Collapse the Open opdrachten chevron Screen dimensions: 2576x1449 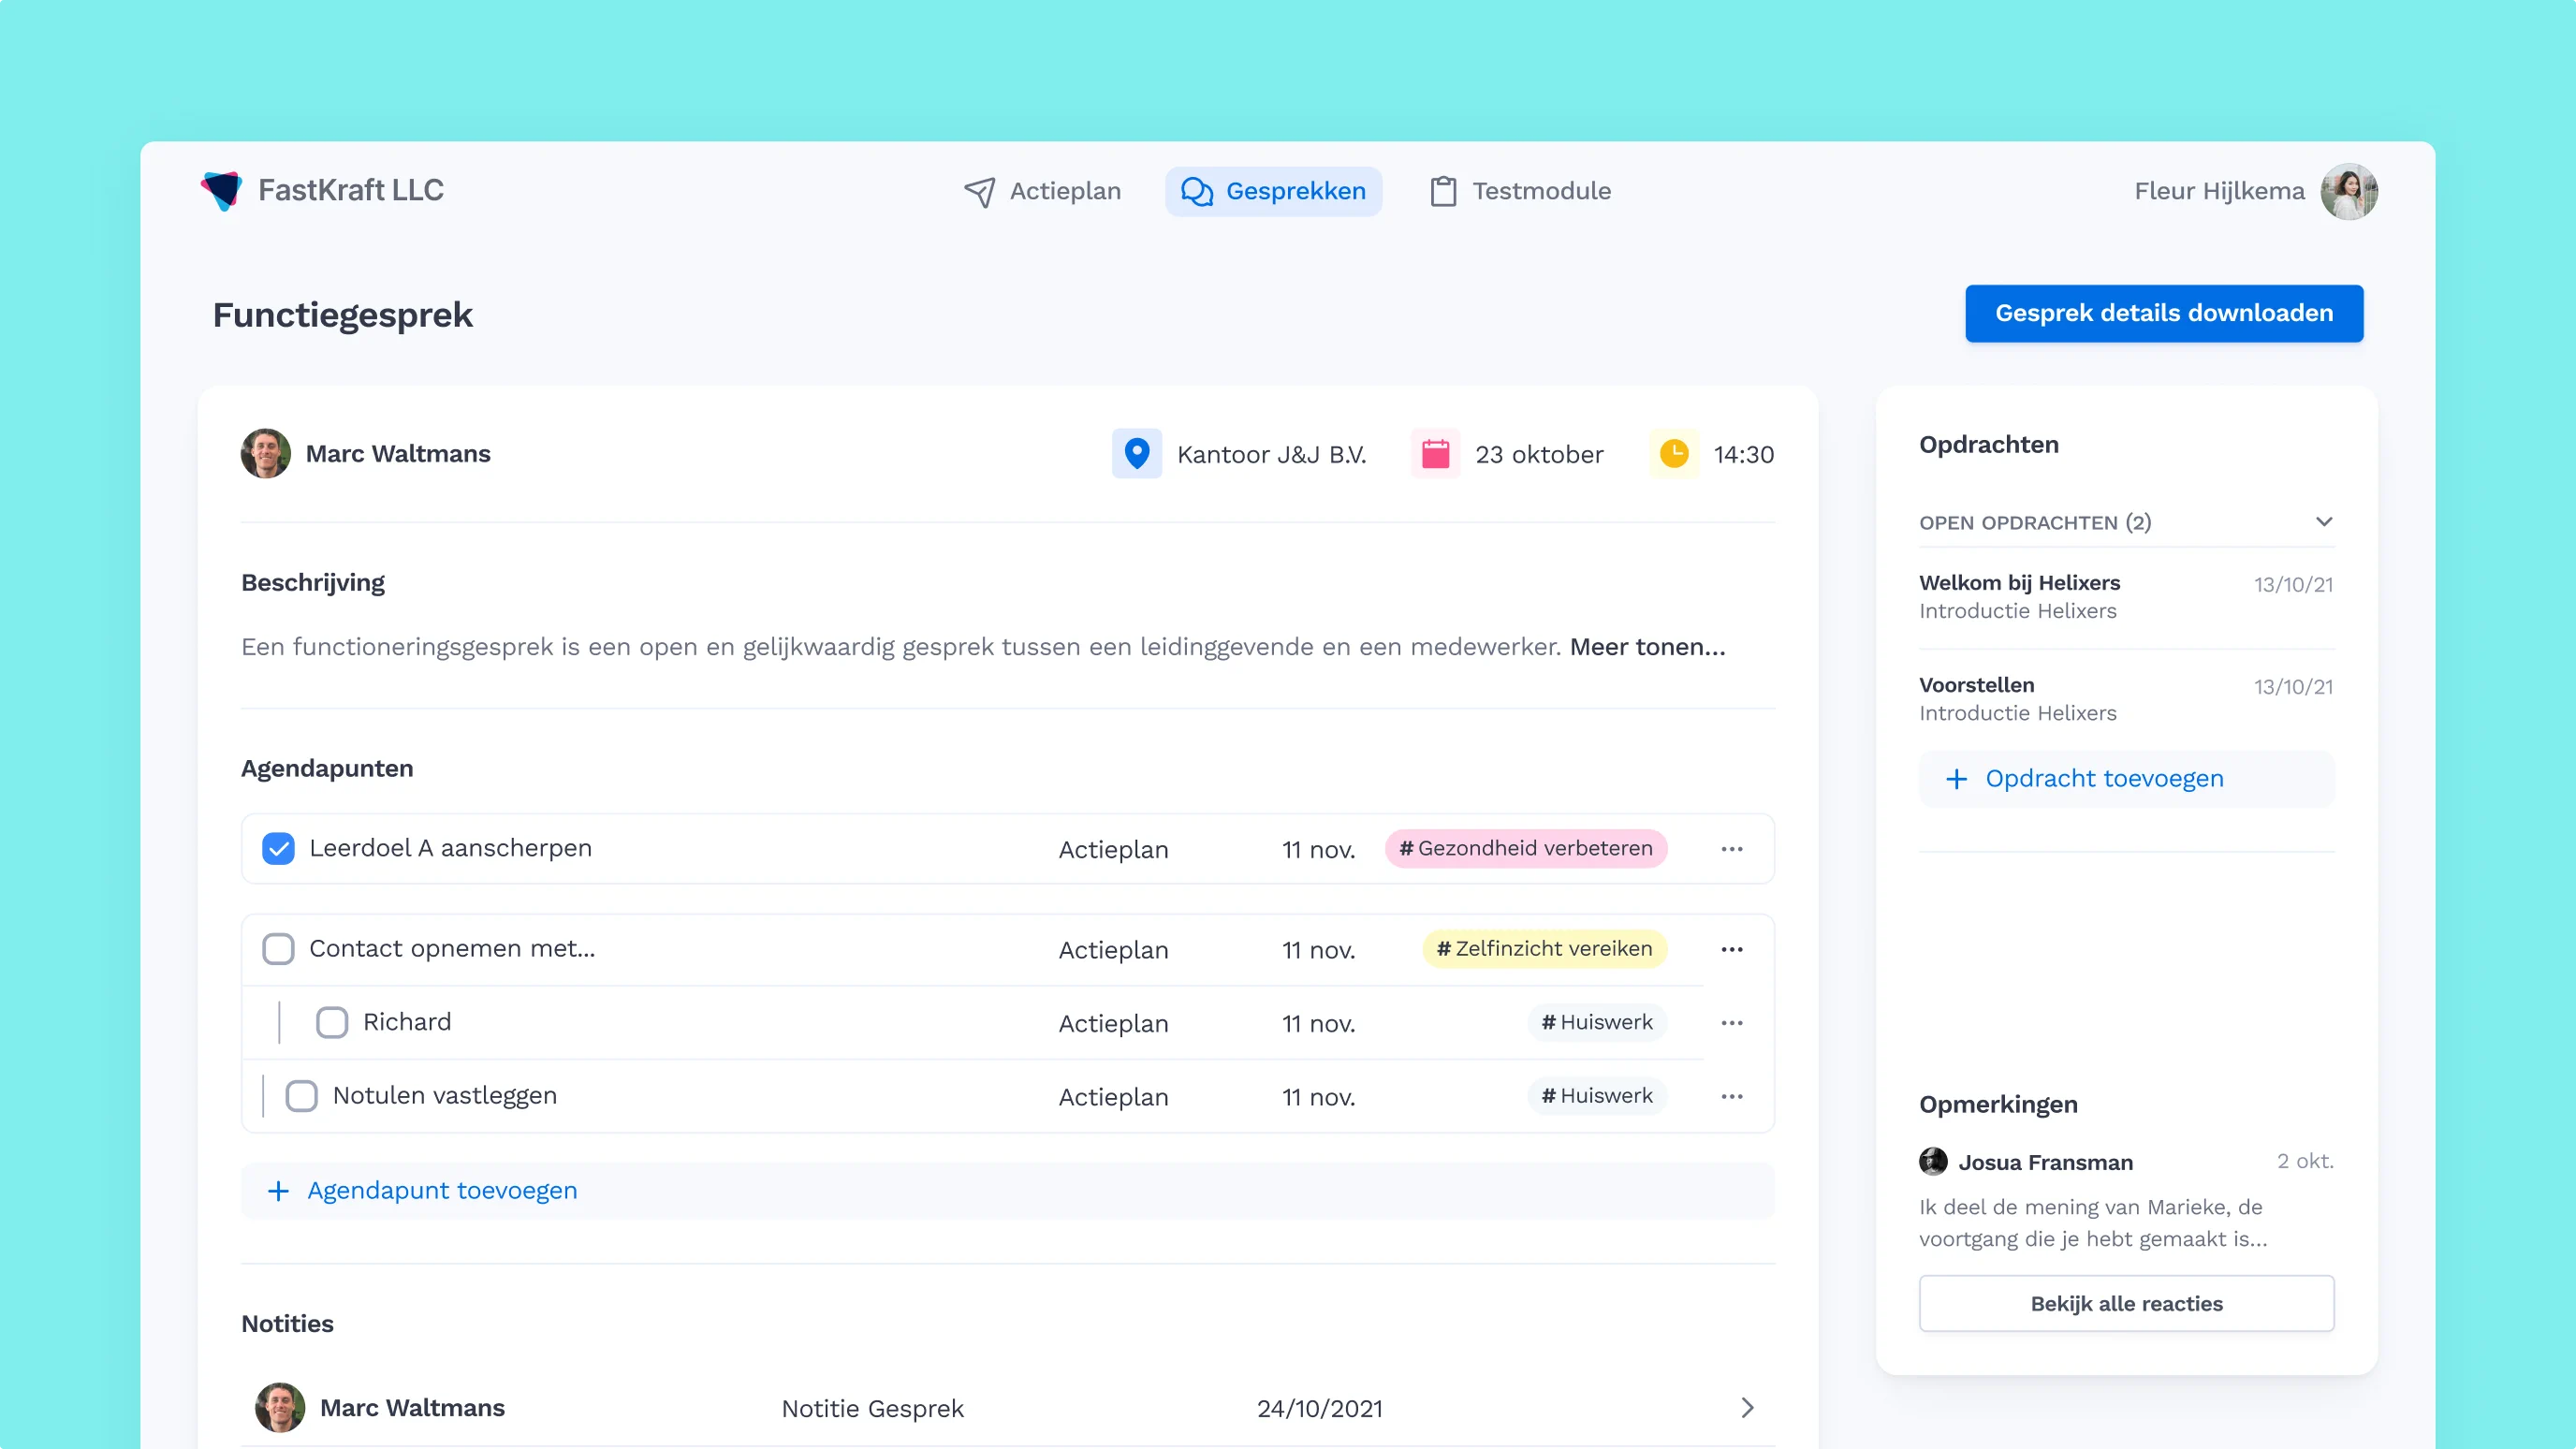point(2324,522)
